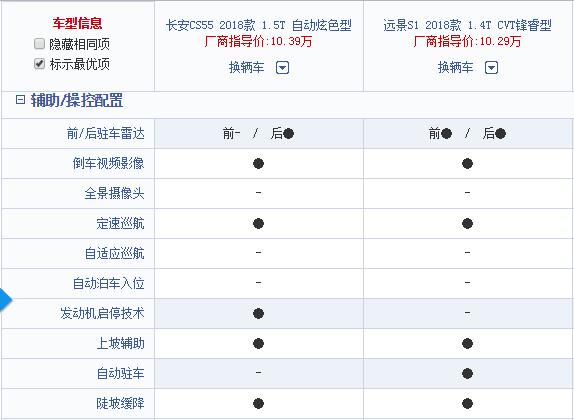Open 远景S1 2018款 1.4T CVT锋睿型 link
Viewport: 574px width, 420px height.
[x=467, y=25]
